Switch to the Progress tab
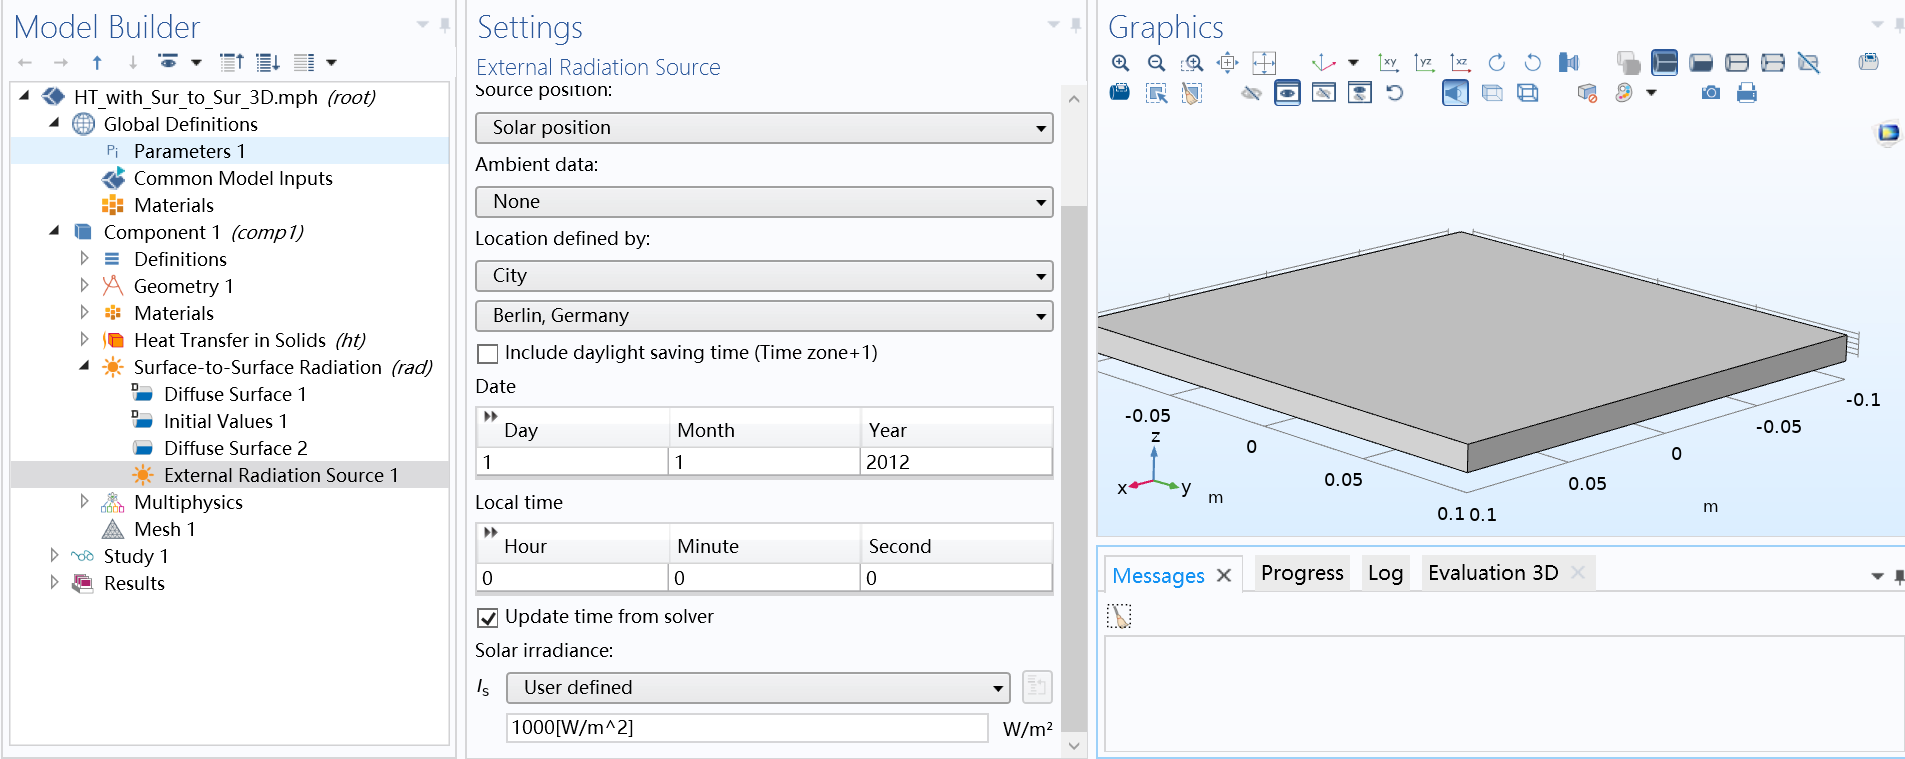Screen dimensions: 1905x759 [1301, 573]
